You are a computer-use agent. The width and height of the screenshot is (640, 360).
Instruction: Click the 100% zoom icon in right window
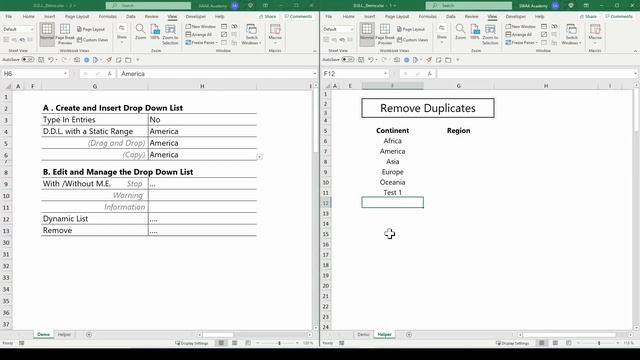(x=475, y=32)
